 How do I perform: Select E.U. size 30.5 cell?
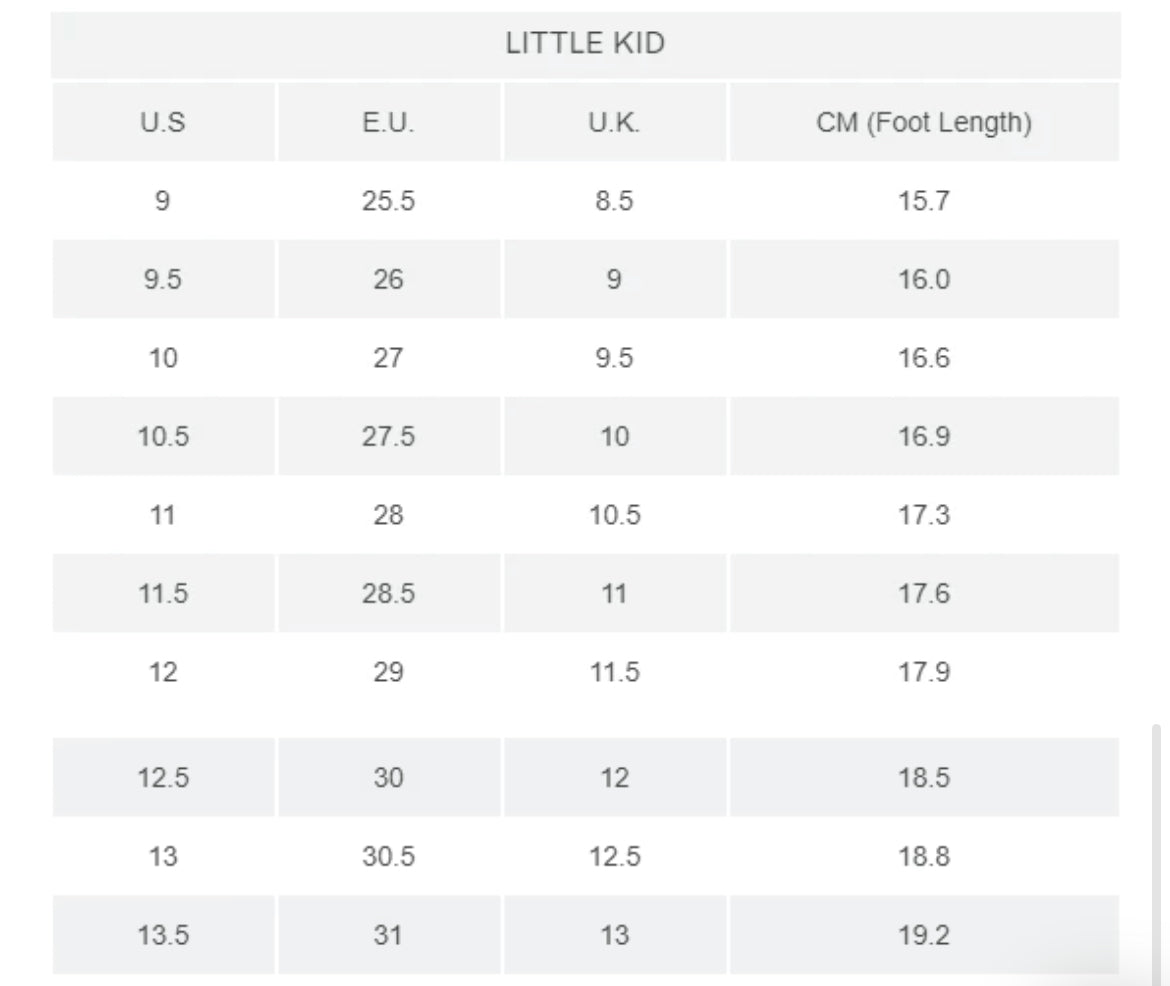388,856
